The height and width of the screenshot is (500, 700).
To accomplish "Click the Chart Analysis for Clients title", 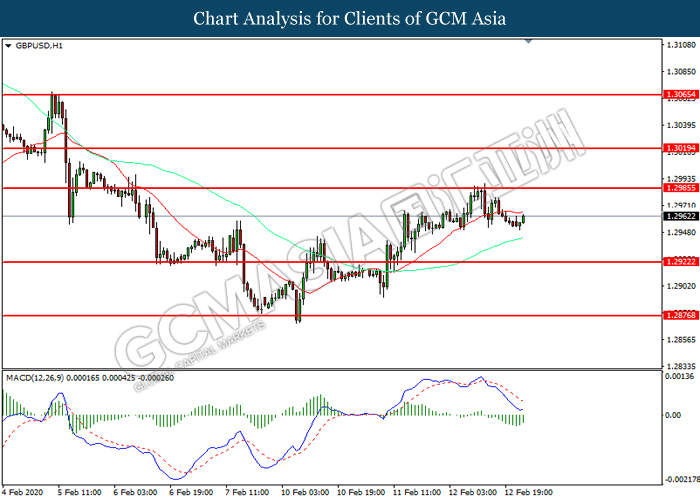I will [350, 19].
